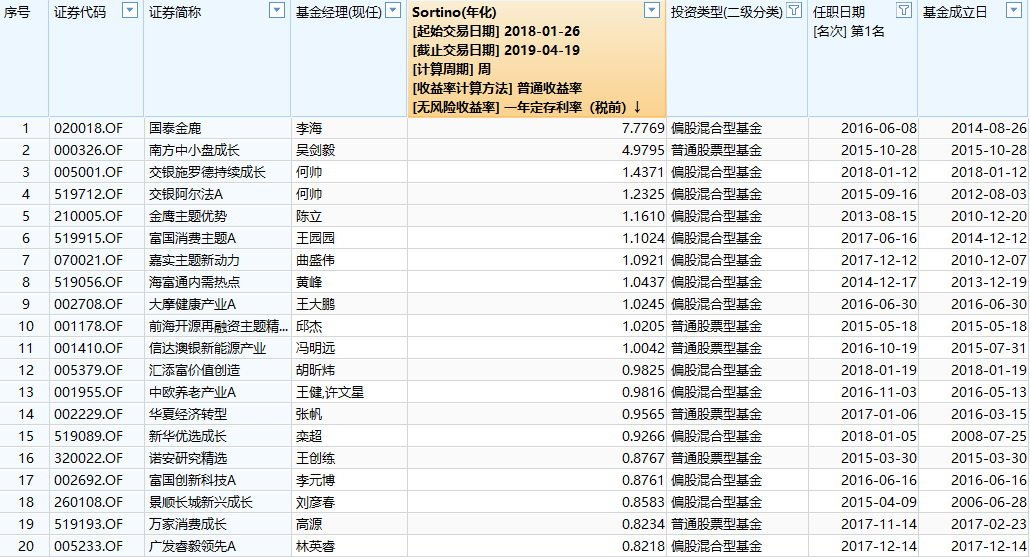Click the tenure date 2013-08-15
The height and width of the screenshot is (557, 1030).
coord(878,216)
